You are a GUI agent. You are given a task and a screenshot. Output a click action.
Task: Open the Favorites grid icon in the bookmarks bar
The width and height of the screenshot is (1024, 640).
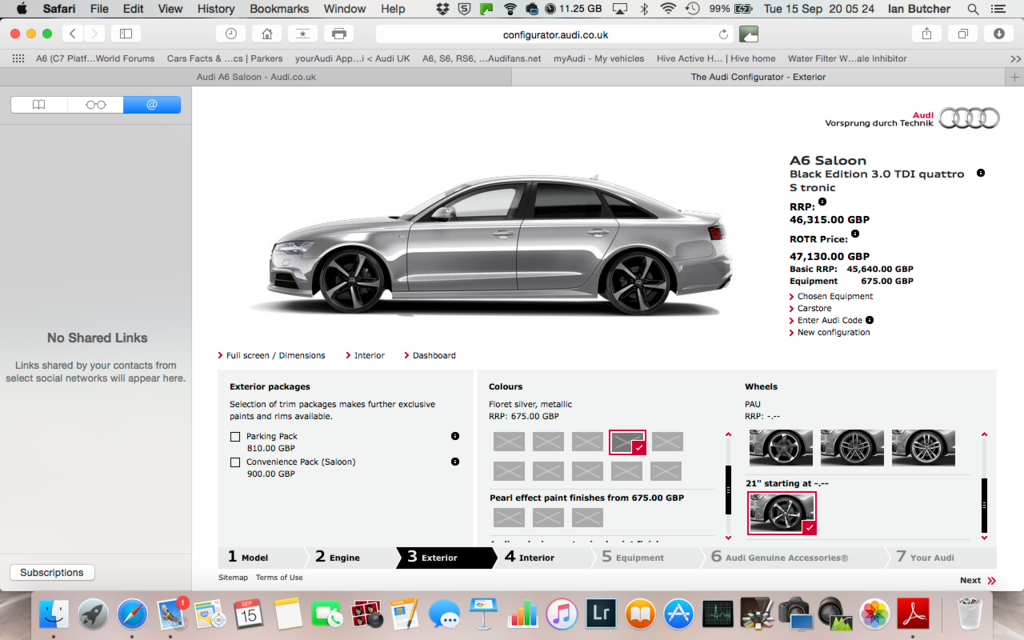pos(18,58)
